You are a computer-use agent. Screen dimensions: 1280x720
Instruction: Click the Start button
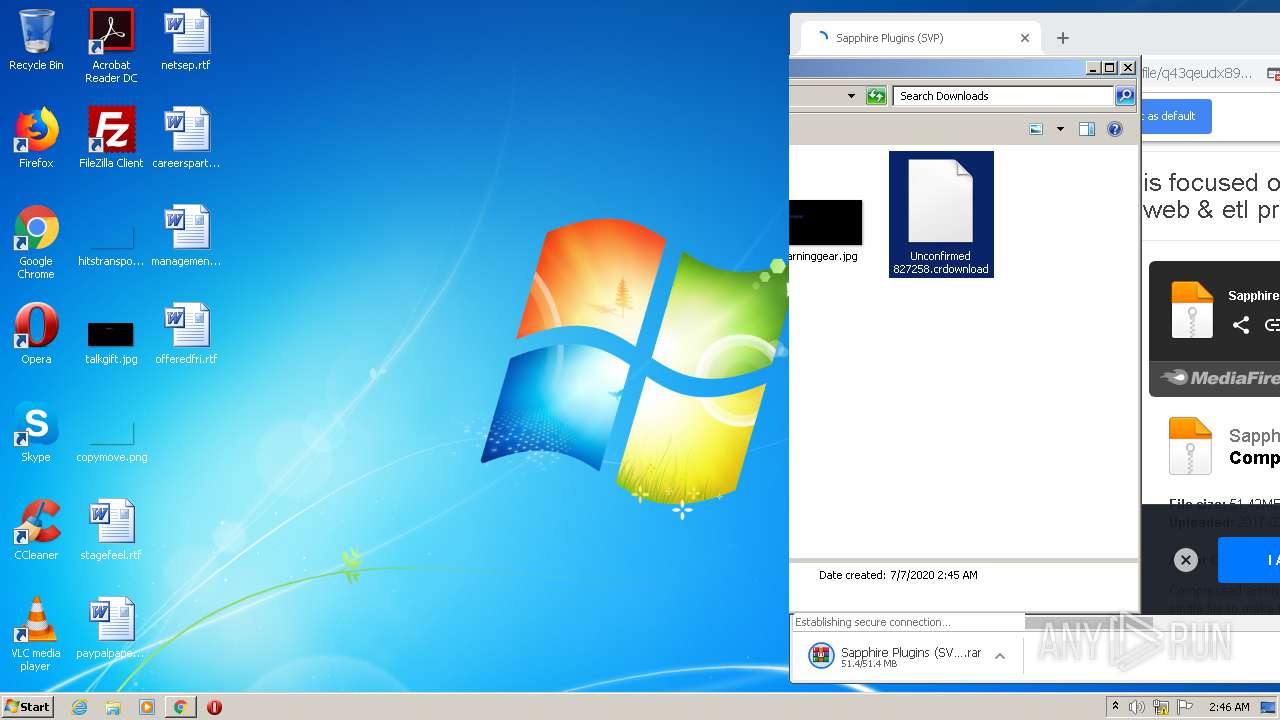28,707
